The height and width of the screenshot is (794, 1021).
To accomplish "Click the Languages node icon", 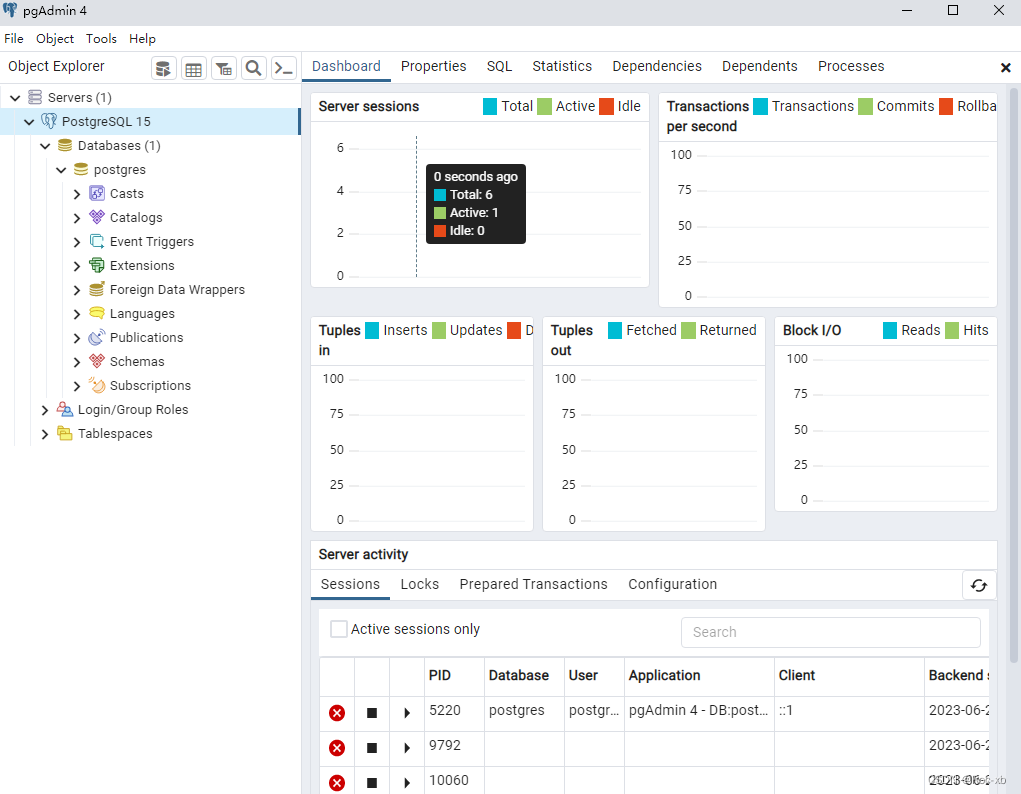I will pos(96,313).
